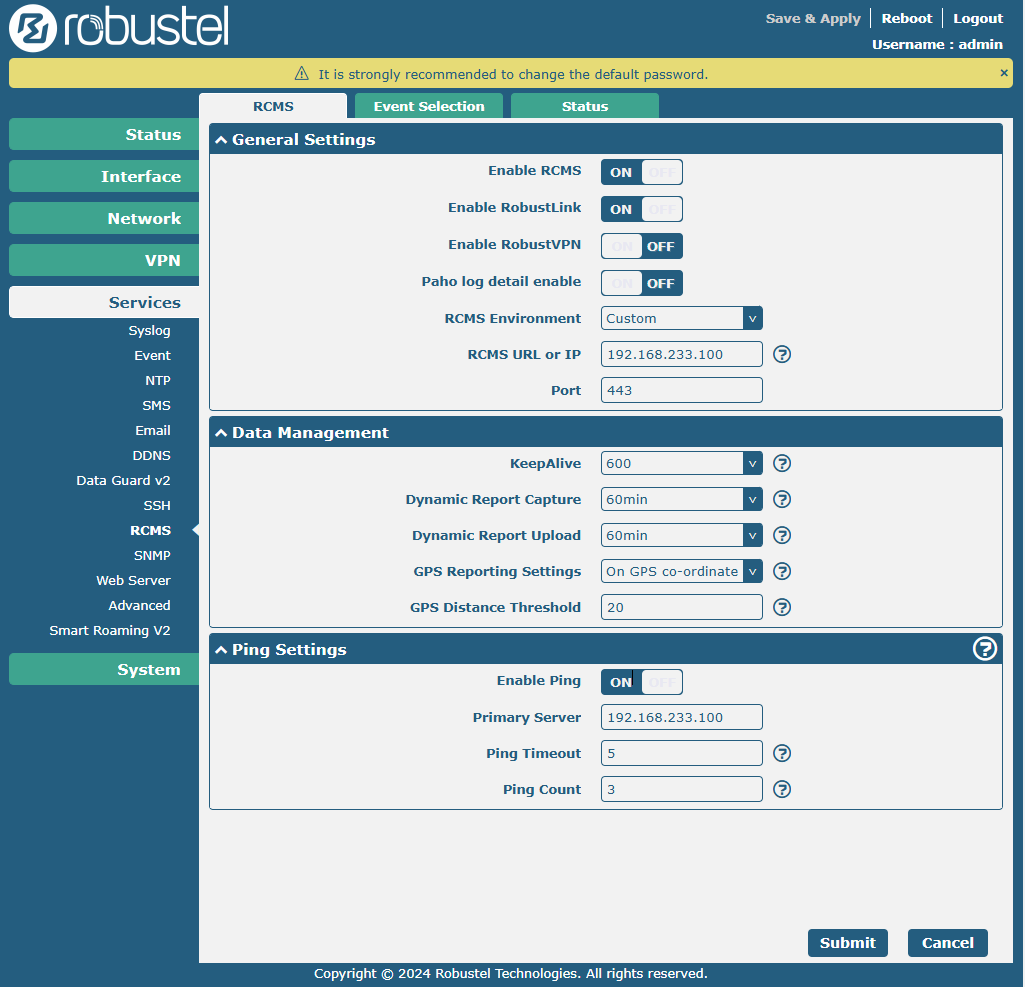Toggle the Enable RobustLink switch
1025x987 pixels.
click(x=642, y=209)
